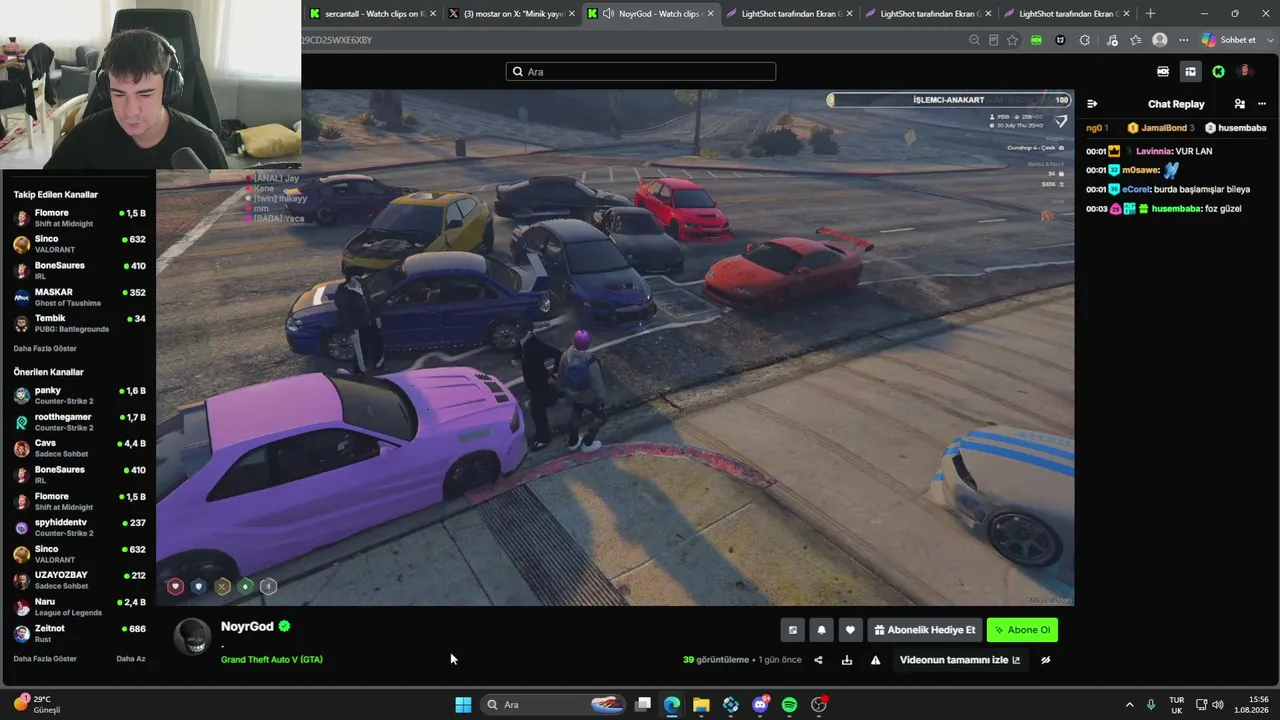Click Daha Az to show fewer channels
This screenshot has width=1280, height=720.
131,658
